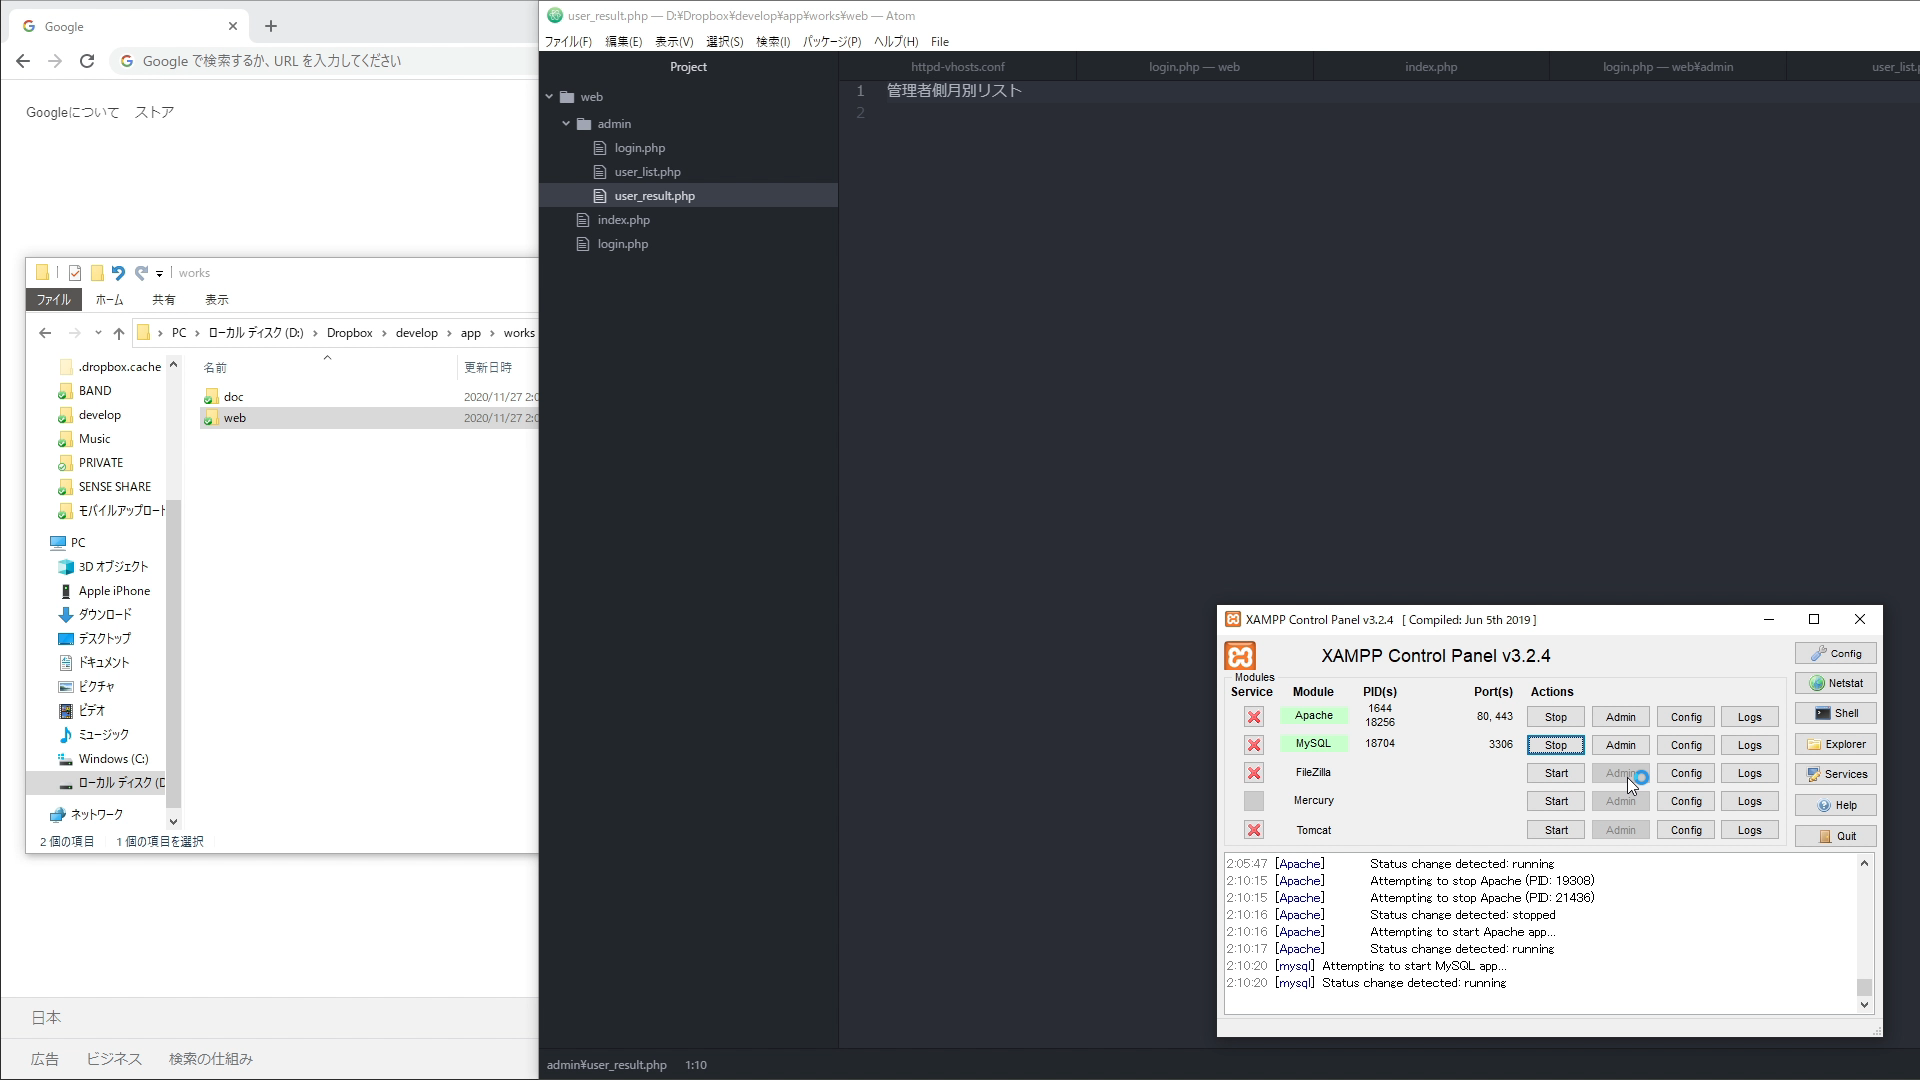Screen dimensions: 1920x1080
Task: Open a new Chrome tab with plus icon
Action: [271, 26]
